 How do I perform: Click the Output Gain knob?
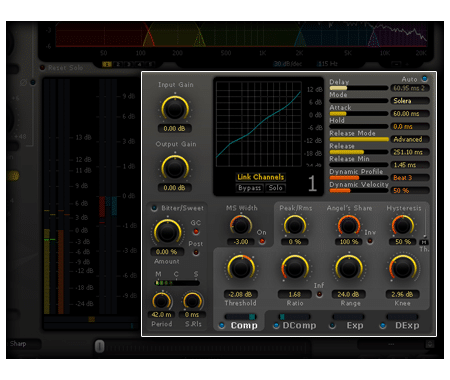[175, 168]
